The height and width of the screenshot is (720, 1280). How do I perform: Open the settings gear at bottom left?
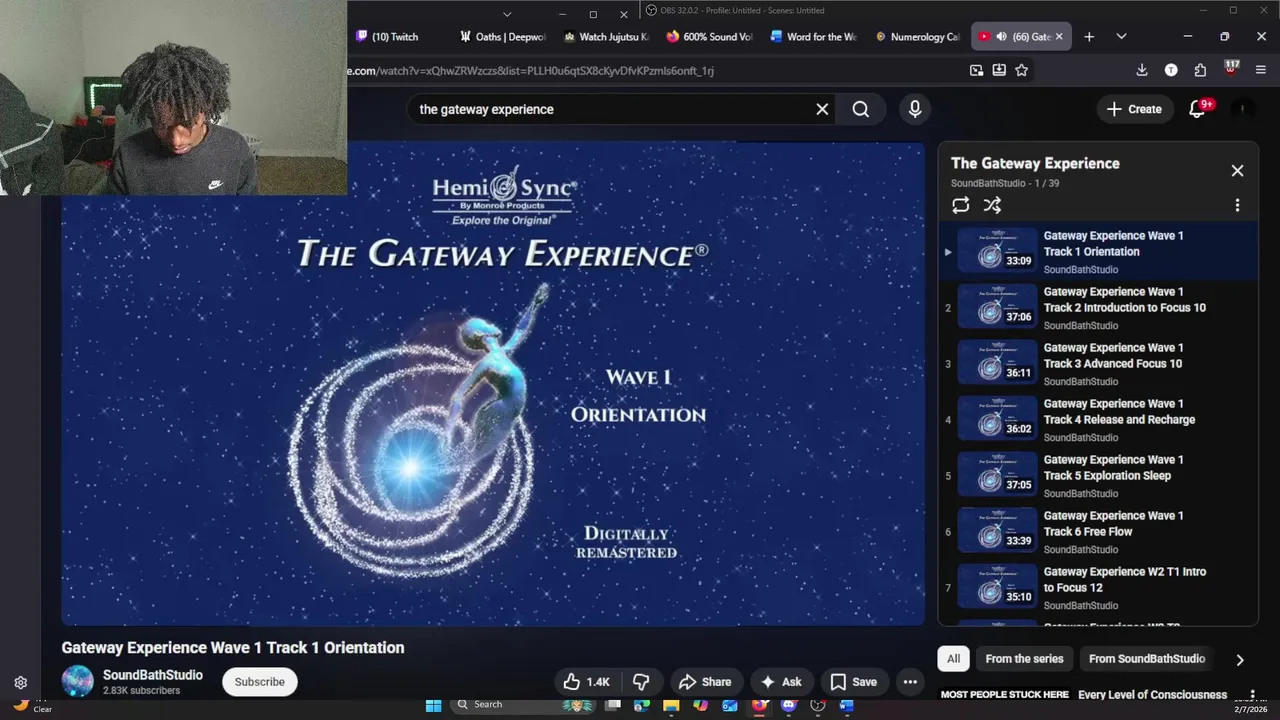coord(20,683)
